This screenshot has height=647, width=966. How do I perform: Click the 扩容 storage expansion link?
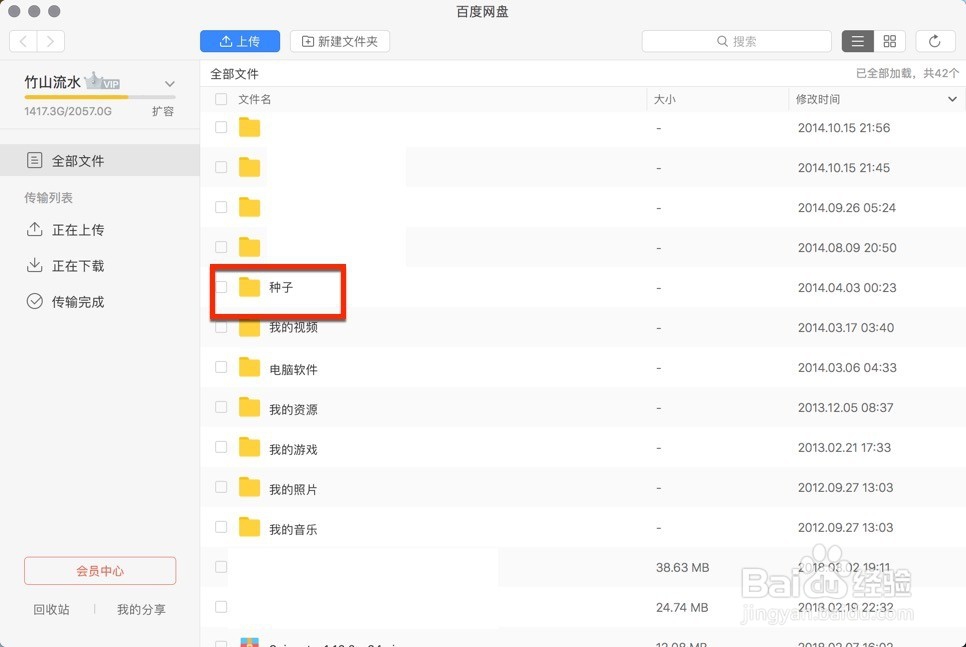click(163, 111)
